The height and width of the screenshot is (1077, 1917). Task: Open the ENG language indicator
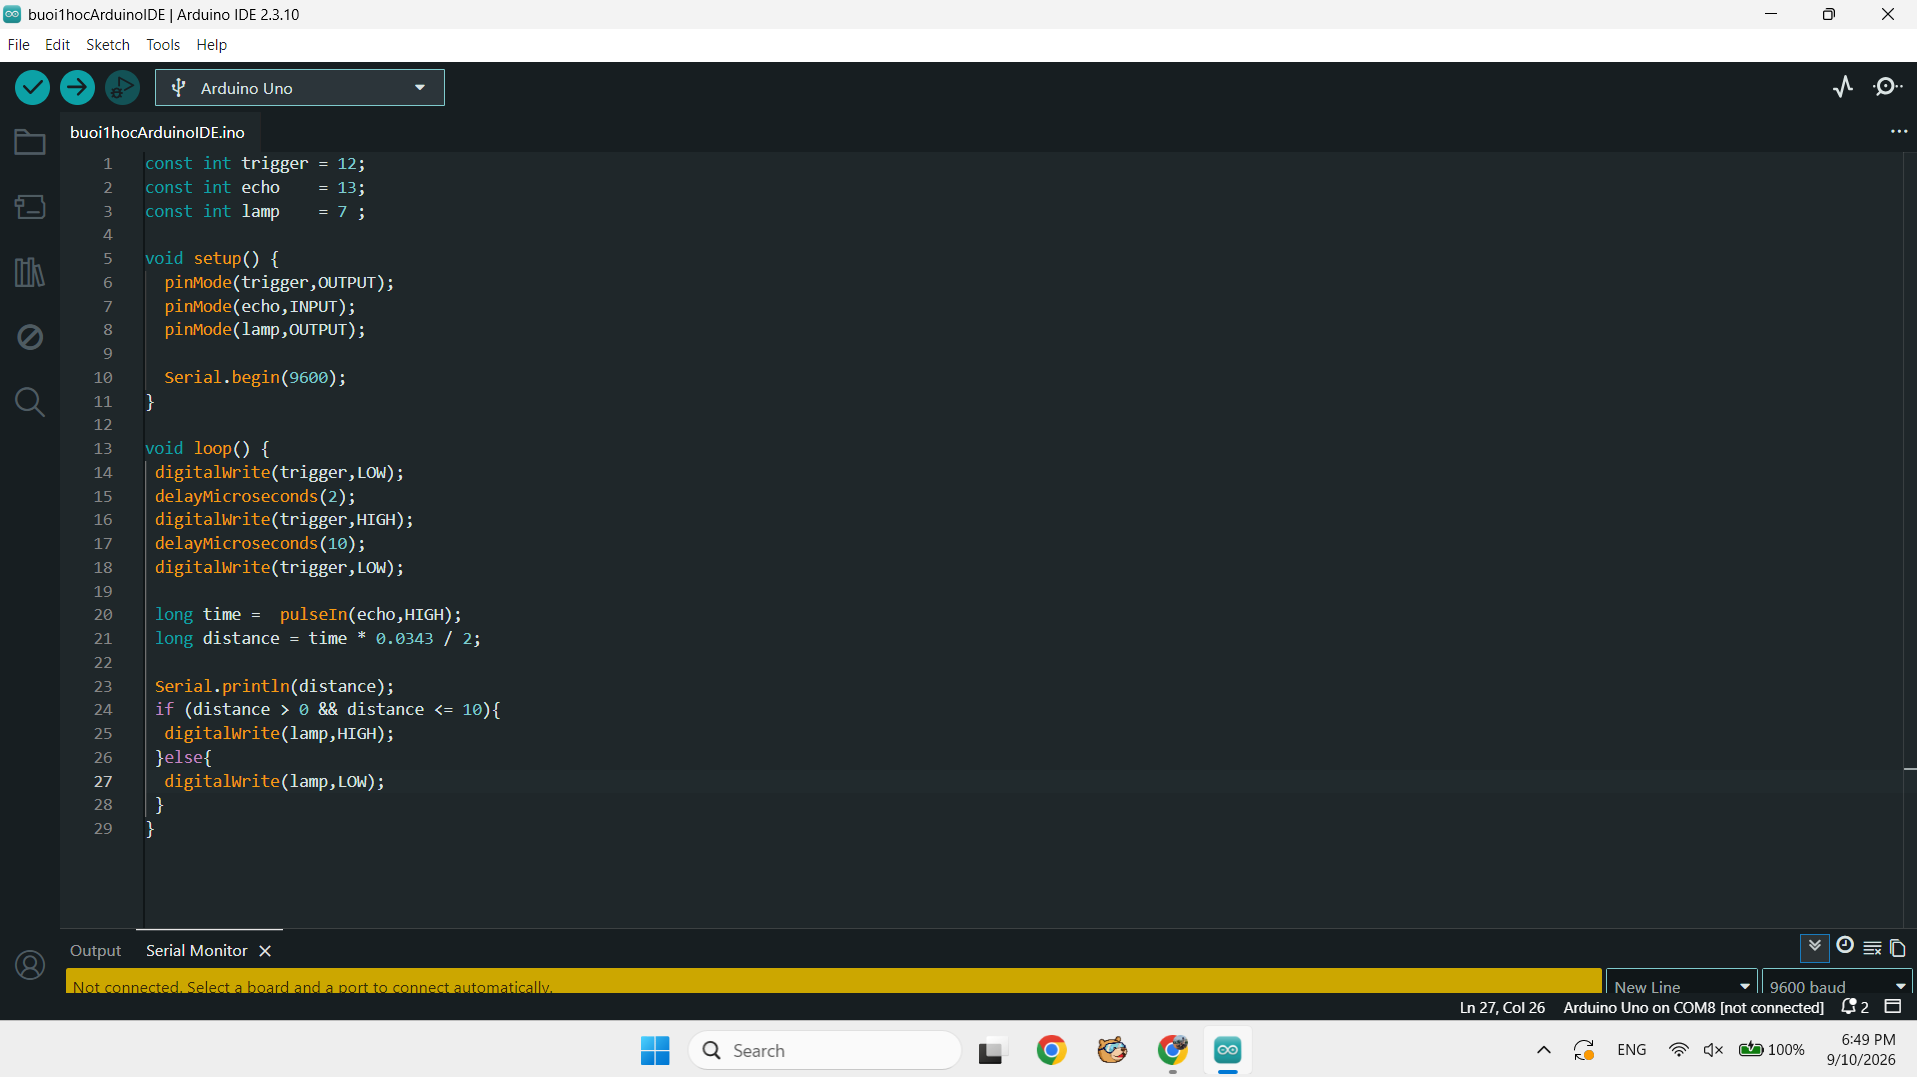pyautogui.click(x=1631, y=1050)
